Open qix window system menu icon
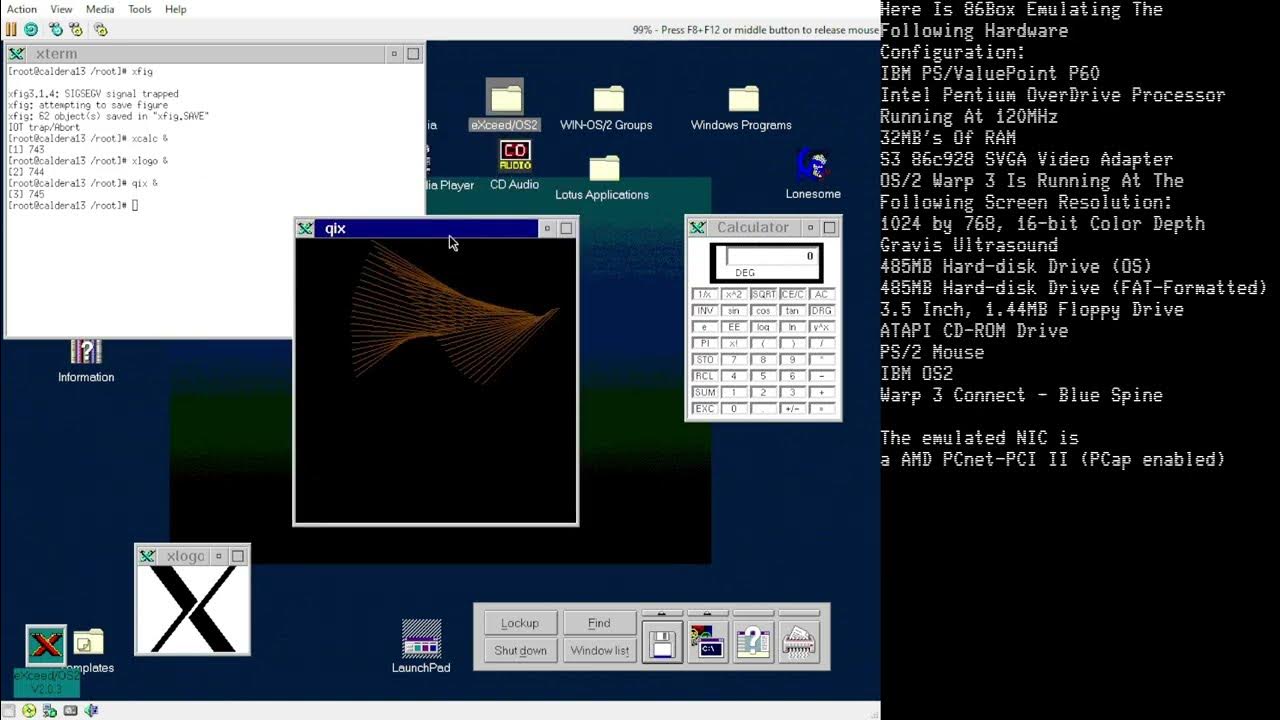This screenshot has height=720, width=1280. click(x=305, y=229)
